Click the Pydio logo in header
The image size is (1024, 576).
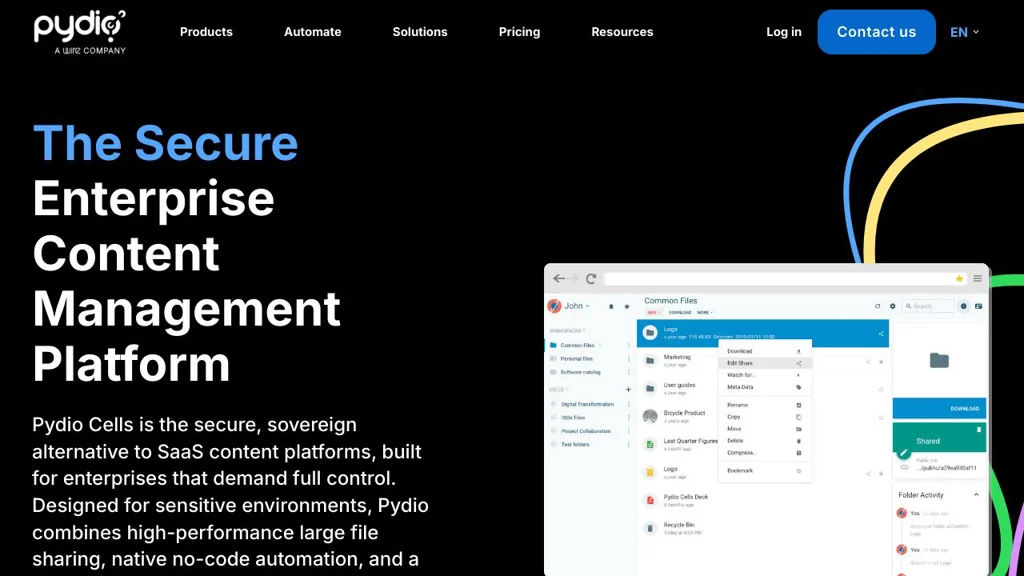[79, 32]
